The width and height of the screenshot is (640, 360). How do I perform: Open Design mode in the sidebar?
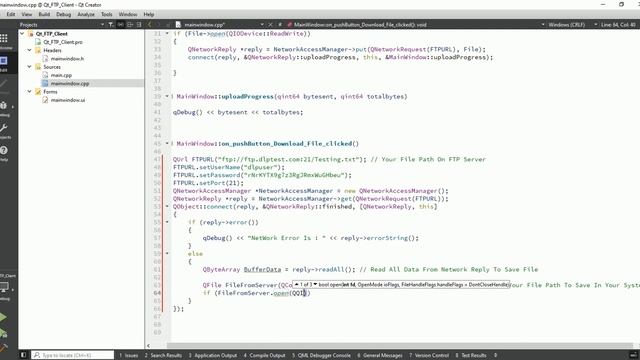pos(4,84)
